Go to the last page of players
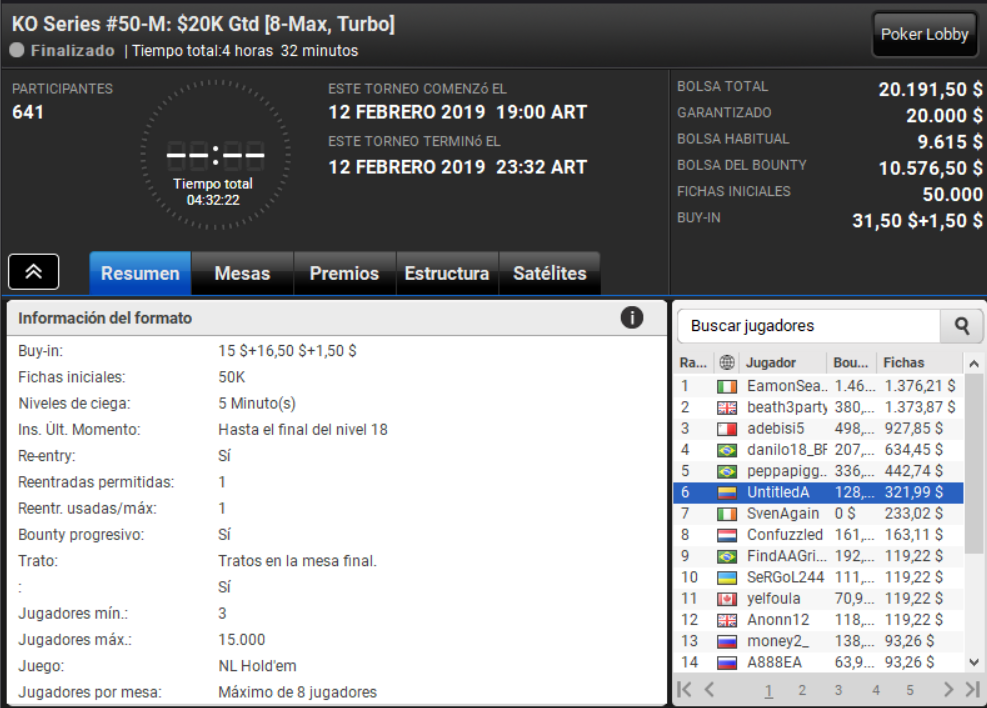987x708 pixels. (x=972, y=690)
